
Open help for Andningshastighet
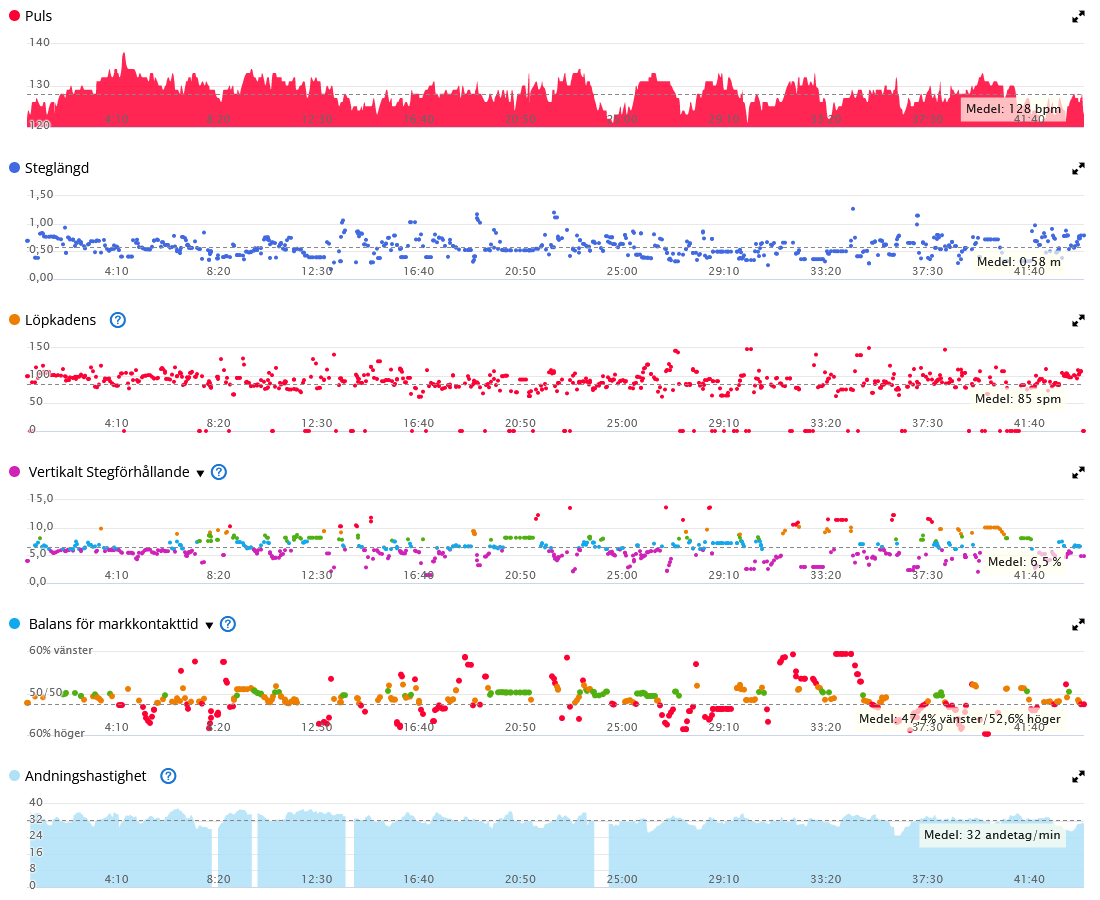coord(168,776)
